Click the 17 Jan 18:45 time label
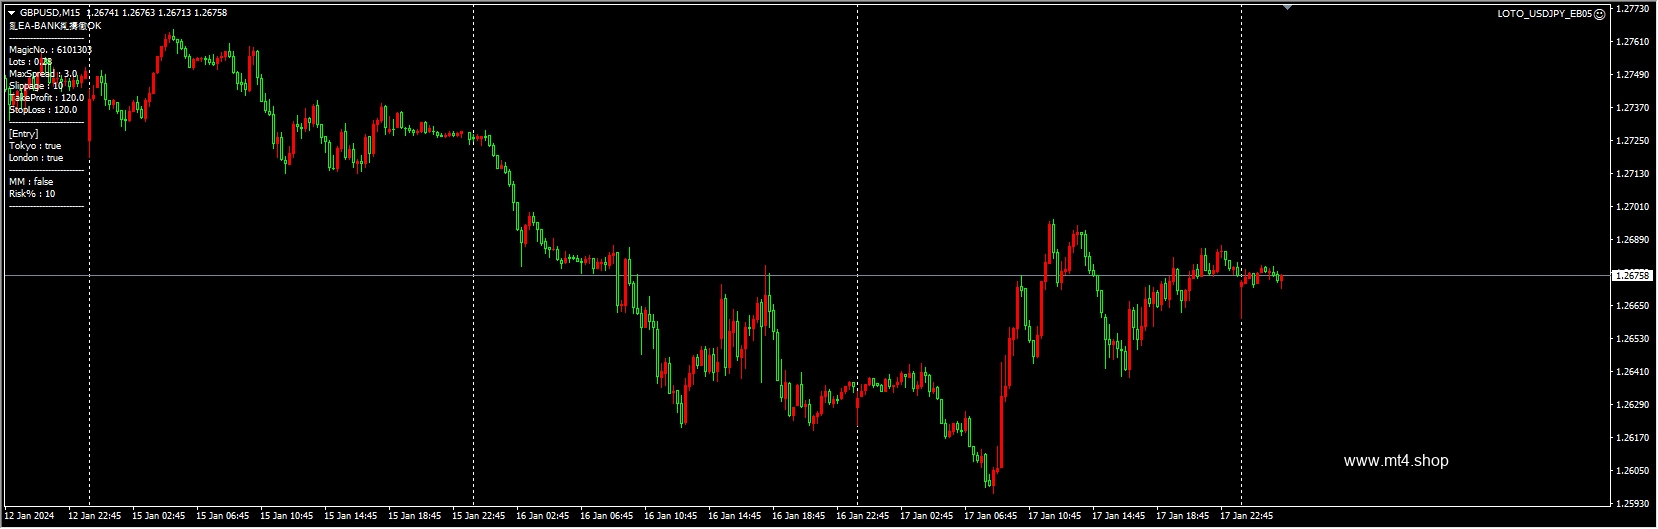The width and height of the screenshot is (1658, 529). coord(1182,517)
